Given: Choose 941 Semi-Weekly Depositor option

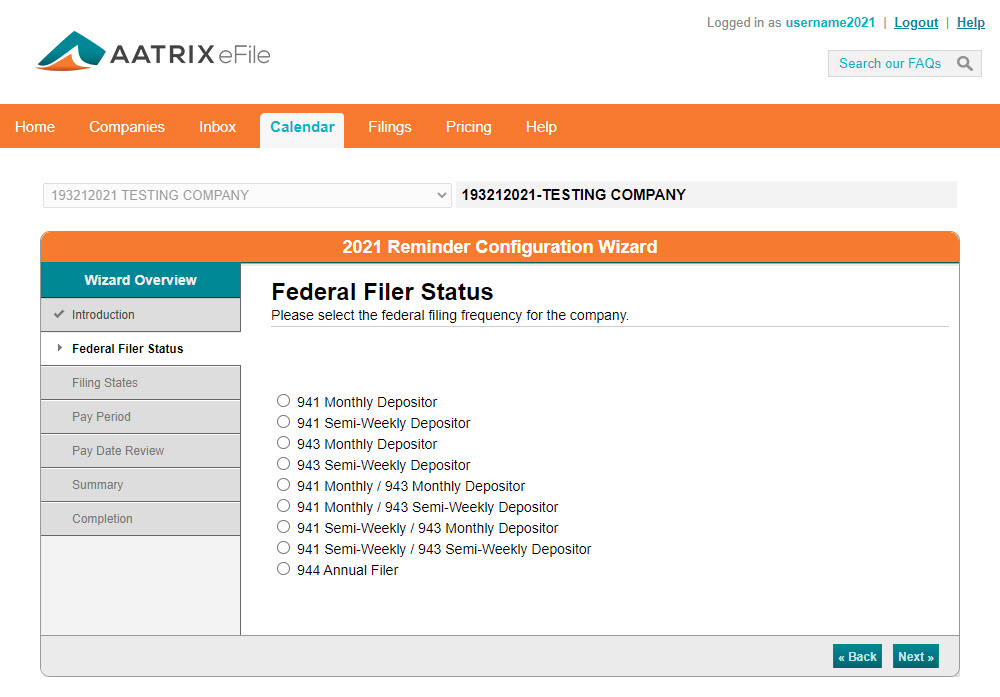Looking at the screenshot, I should tap(284, 422).
